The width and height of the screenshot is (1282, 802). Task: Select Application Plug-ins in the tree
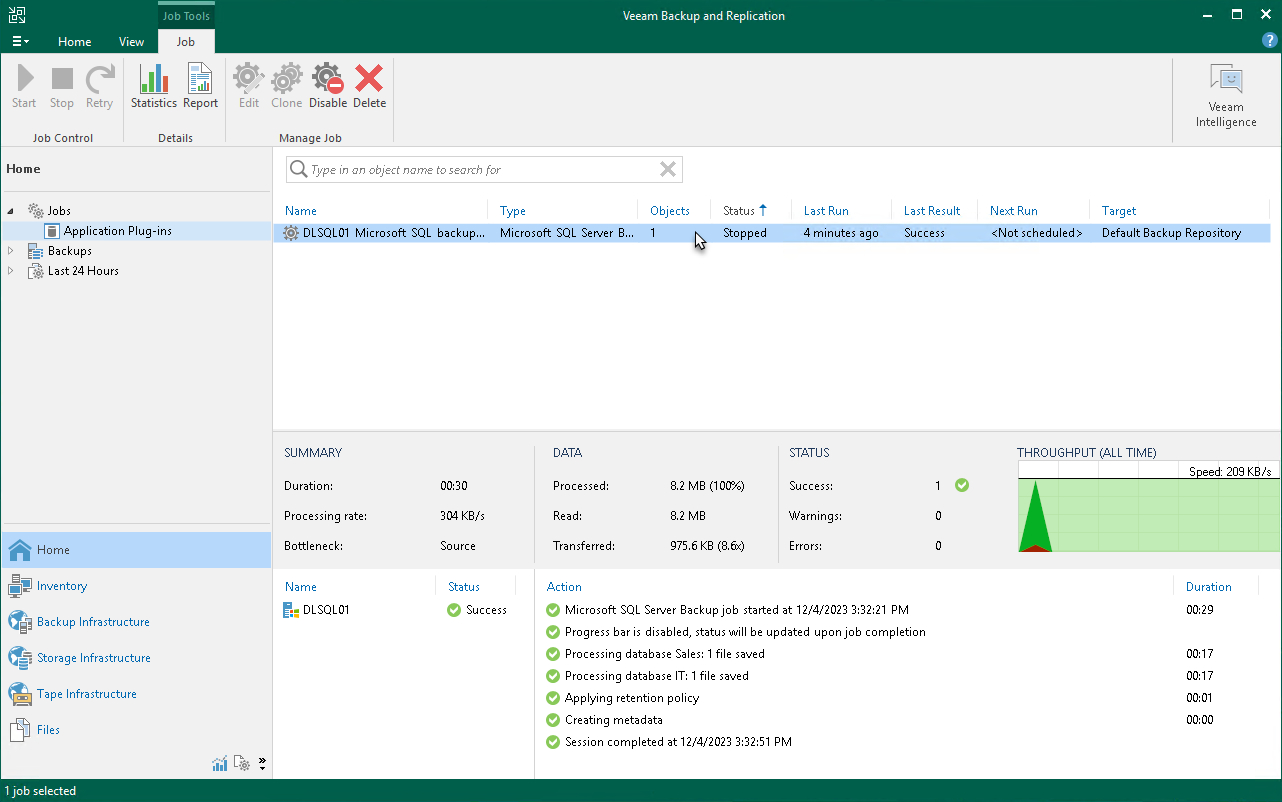coord(118,231)
